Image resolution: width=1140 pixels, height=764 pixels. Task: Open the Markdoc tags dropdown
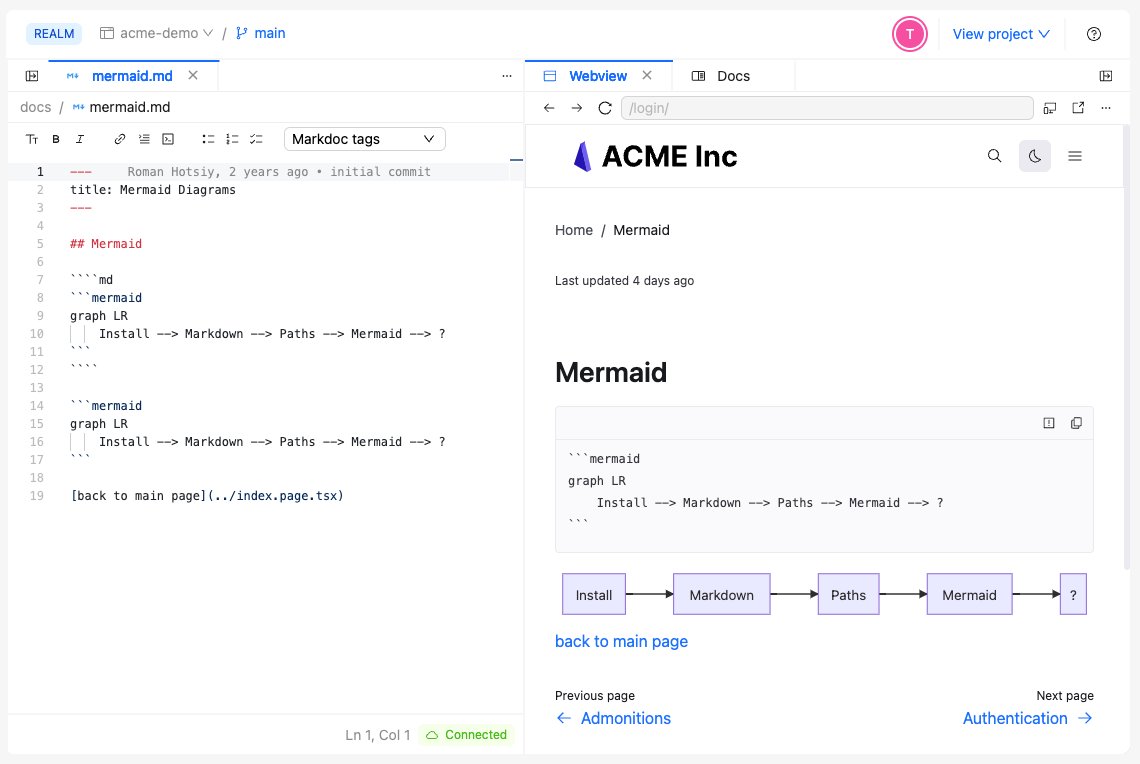click(x=364, y=139)
